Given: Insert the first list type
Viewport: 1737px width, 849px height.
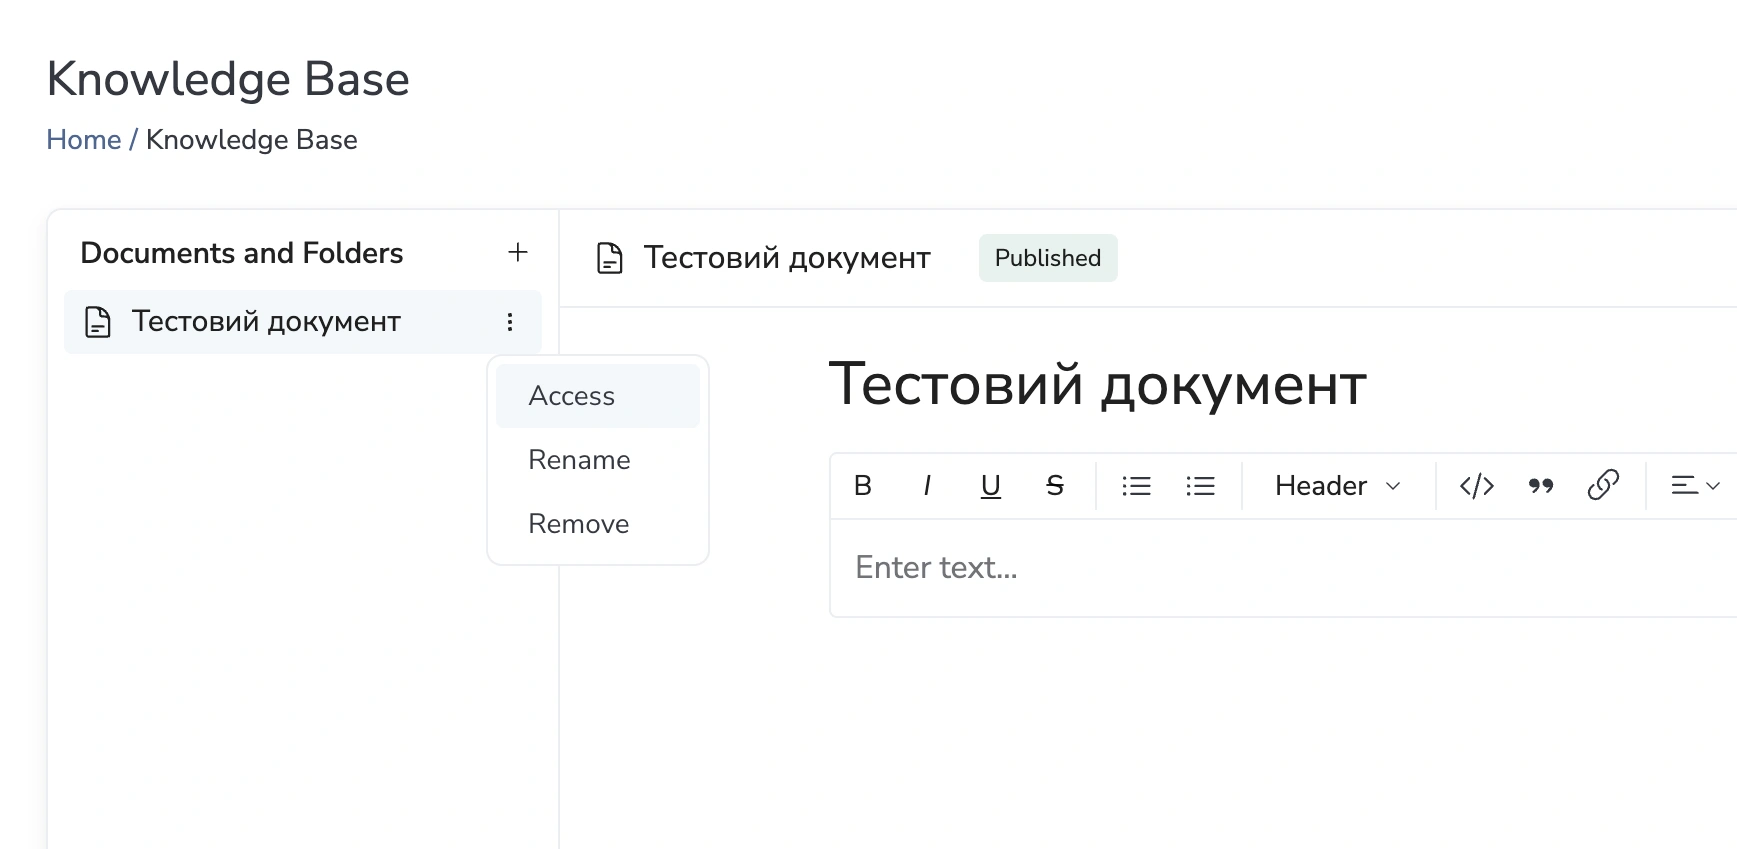Looking at the screenshot, I should pos(1137,486).
